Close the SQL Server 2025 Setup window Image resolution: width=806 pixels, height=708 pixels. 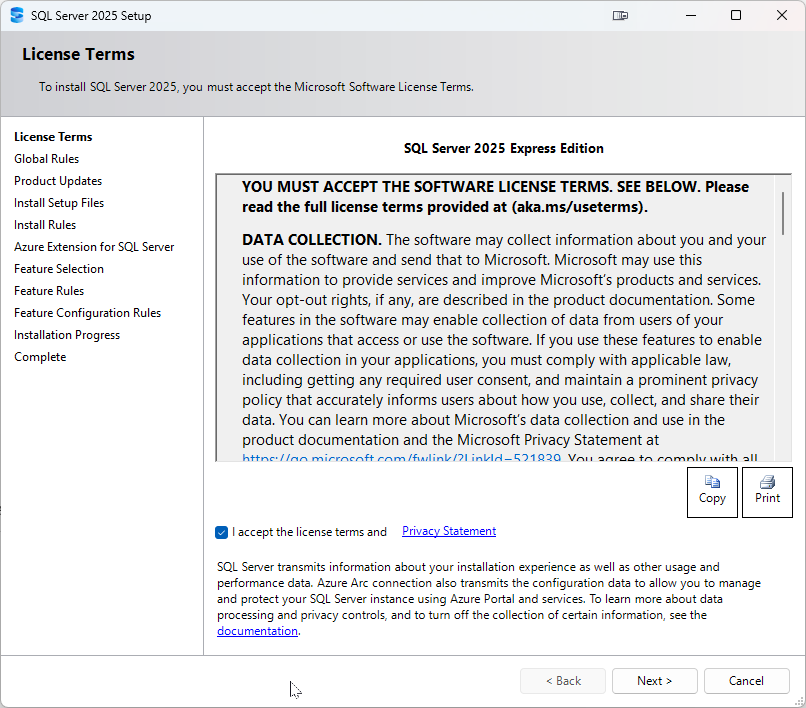pos(781,15)
